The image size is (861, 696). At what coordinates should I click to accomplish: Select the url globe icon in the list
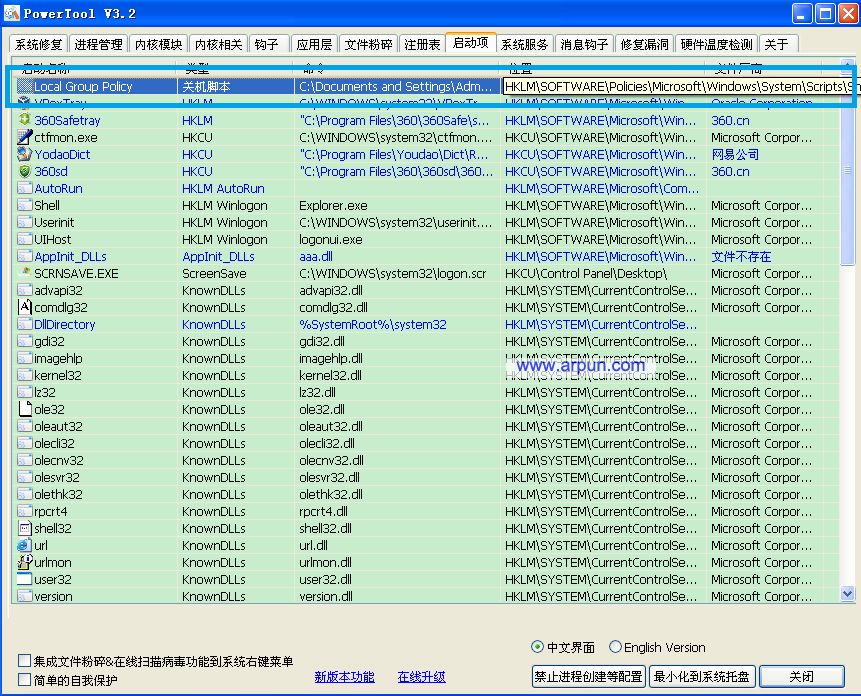(23, 545)
